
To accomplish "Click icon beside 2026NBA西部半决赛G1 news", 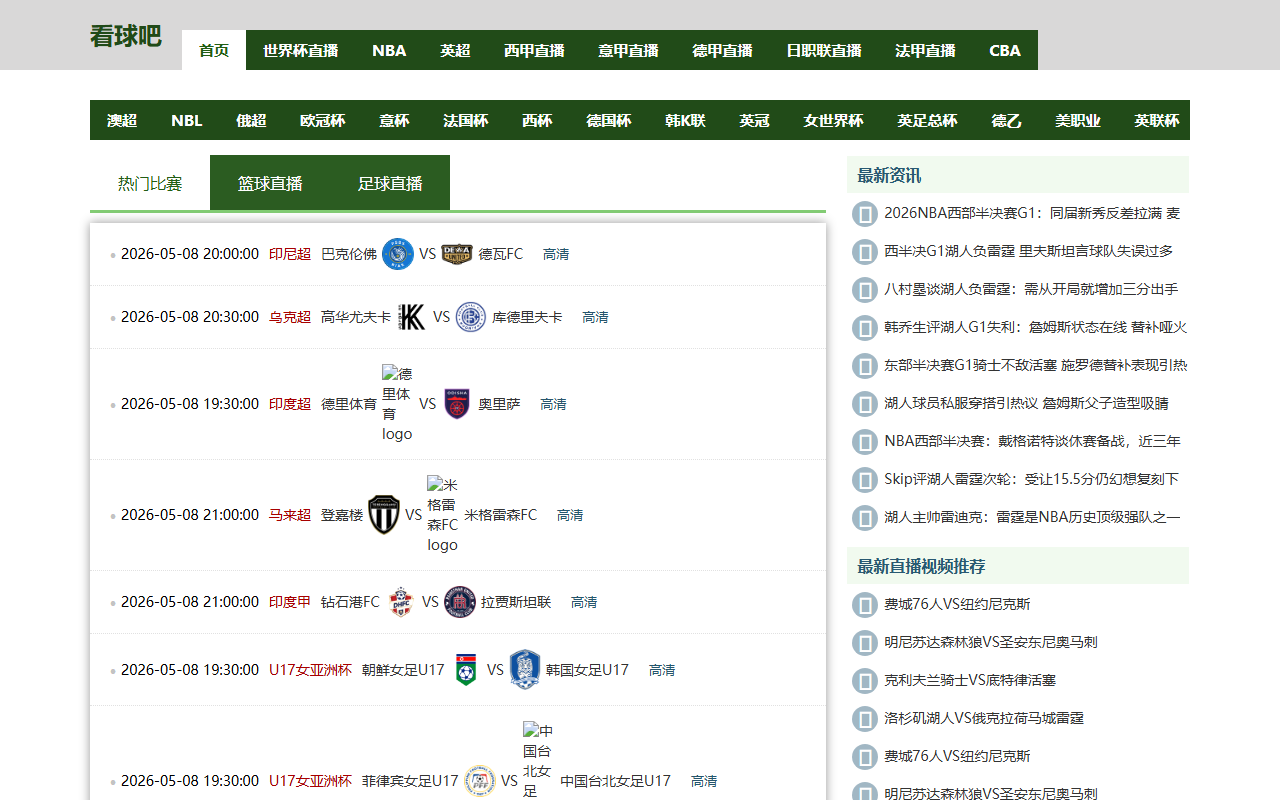I will pyautogui.click(x=865, y=214).
